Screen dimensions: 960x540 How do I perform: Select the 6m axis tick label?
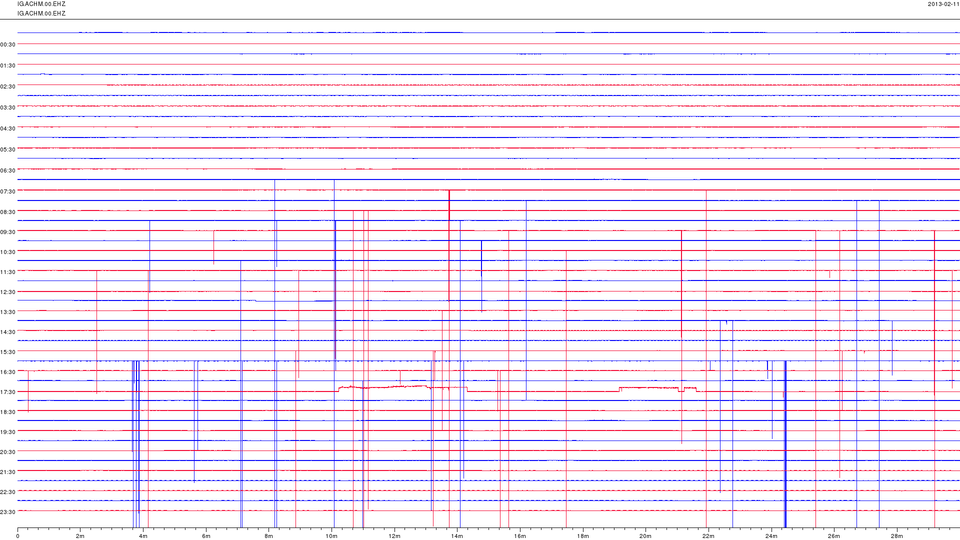[x=206, y=536]
